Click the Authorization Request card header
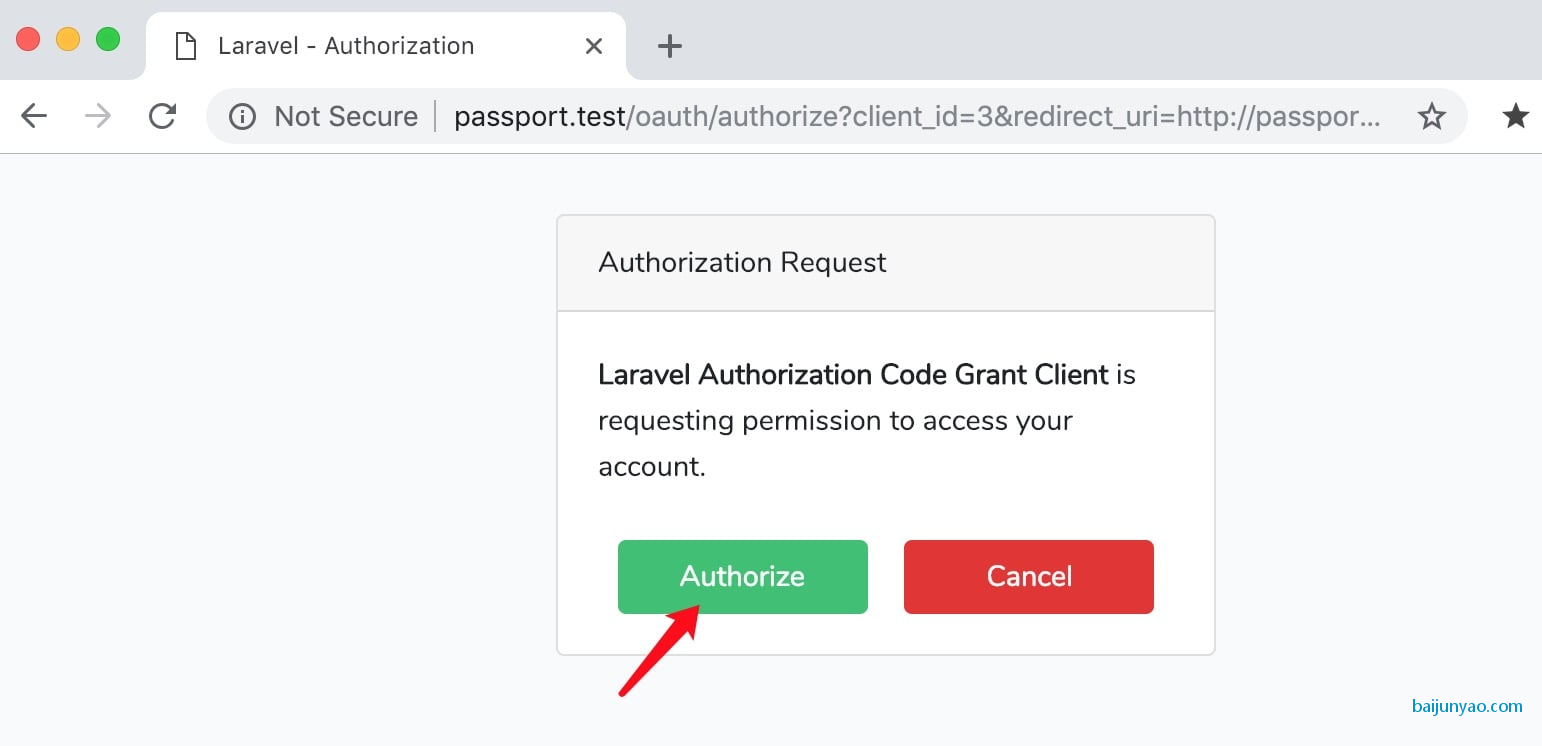The width and height of the screenshot is (1542, 746). click(886, 263)
